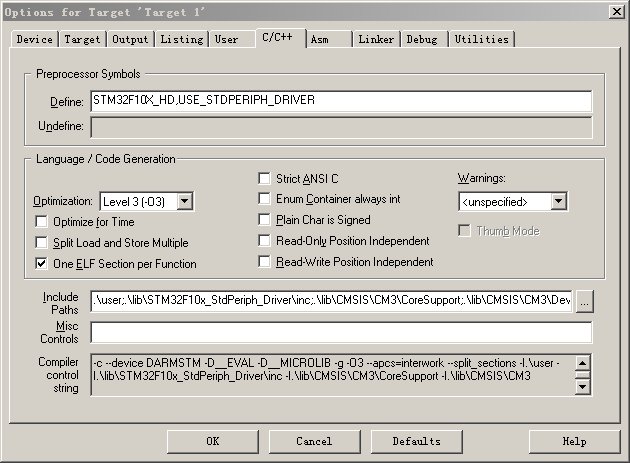Switch to the Linker tab
The height and width of the screenshot is (463, 630).
pyautogui.click(x=376, y=39)
